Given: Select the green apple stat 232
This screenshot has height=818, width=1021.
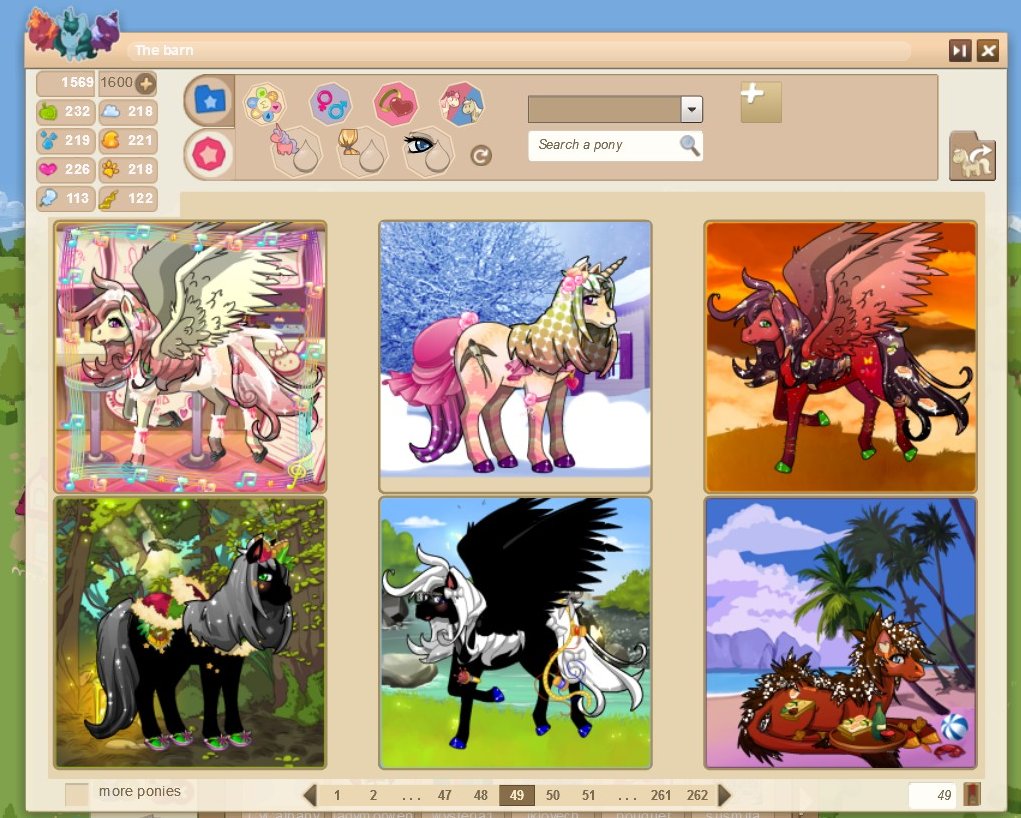Looking at the screenshot, I should click(x=65, y=111).
